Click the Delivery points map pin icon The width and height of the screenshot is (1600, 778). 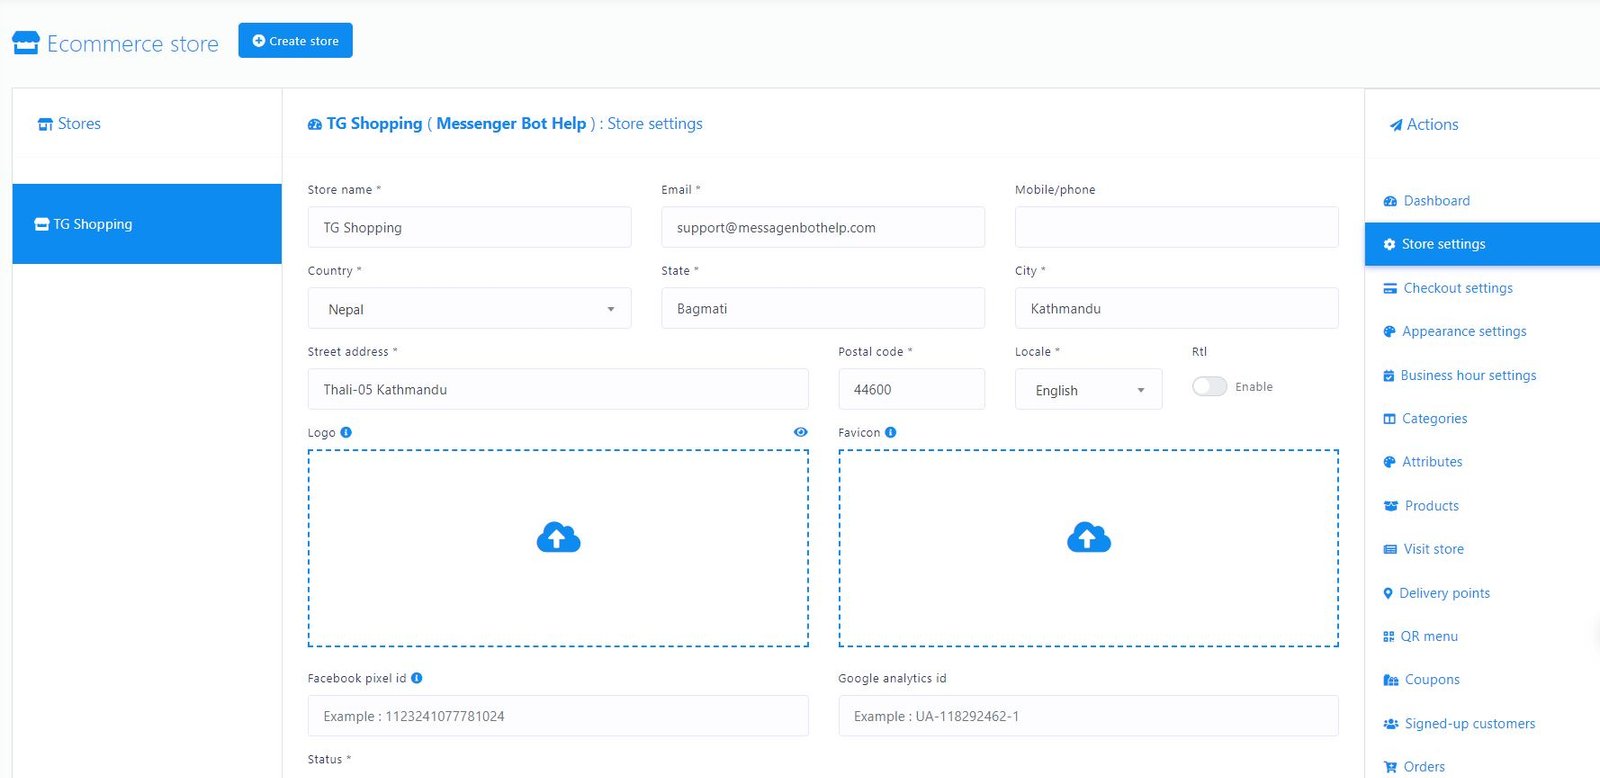(x=1388, y=593)
